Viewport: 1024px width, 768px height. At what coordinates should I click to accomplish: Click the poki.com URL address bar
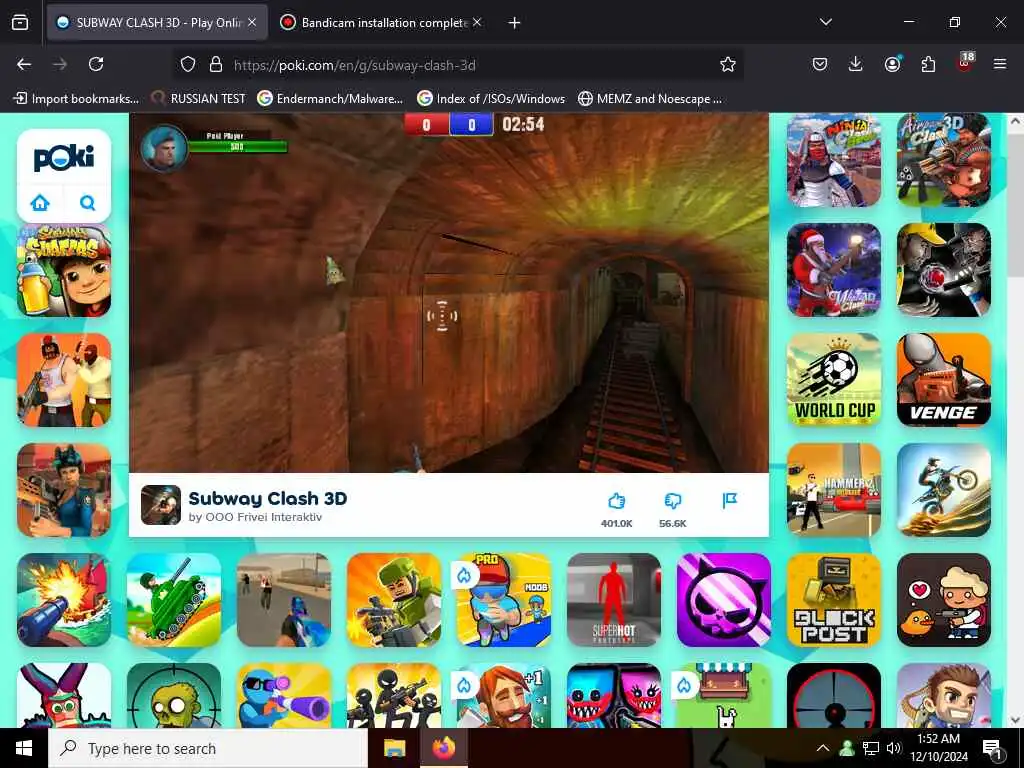[x=457, y=65]
